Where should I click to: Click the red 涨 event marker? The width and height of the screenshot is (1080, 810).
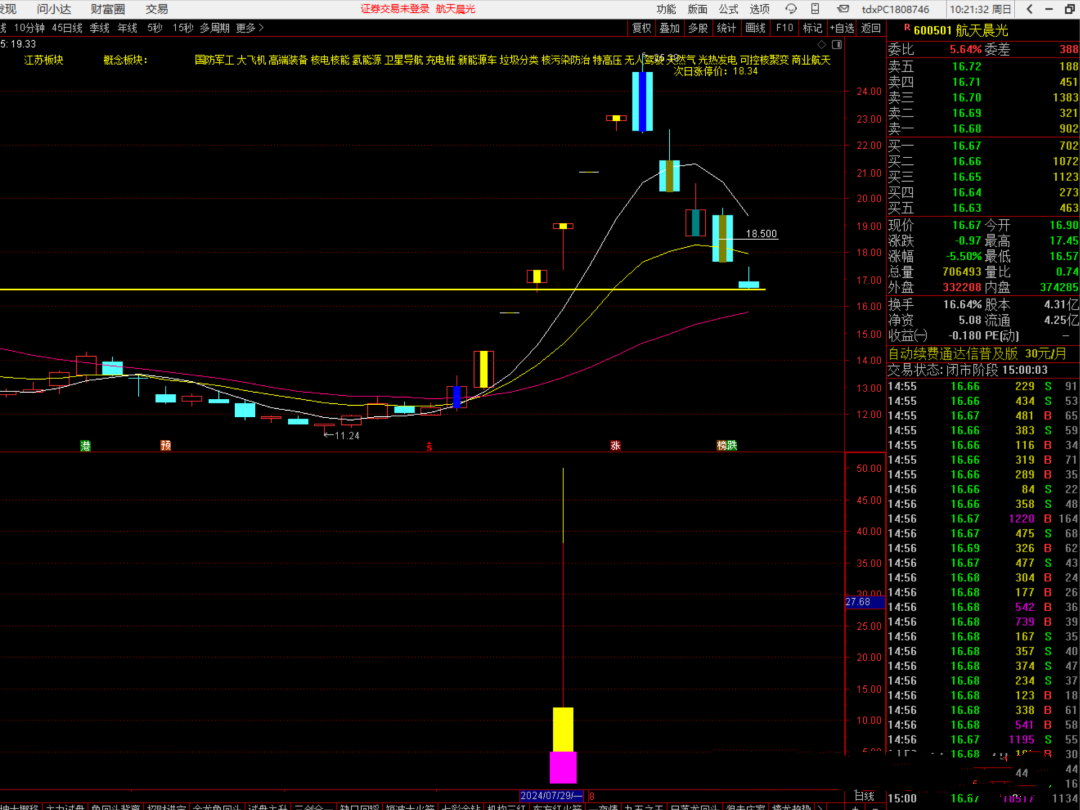pos(616,445)
